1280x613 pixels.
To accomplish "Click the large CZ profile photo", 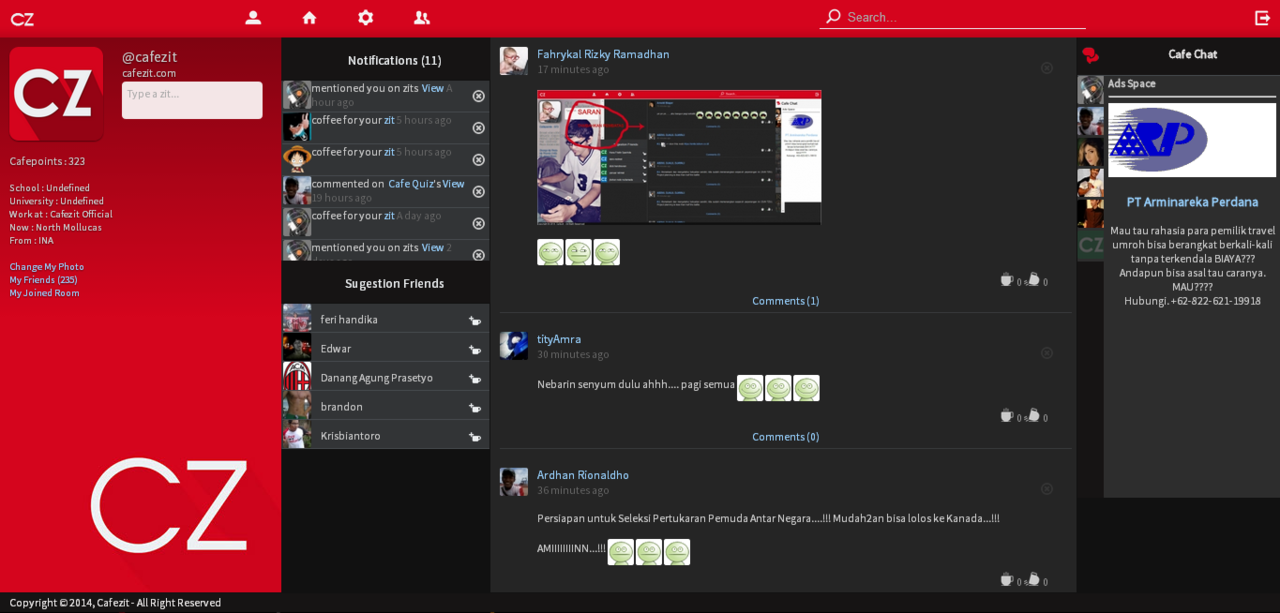I will pos(56,94).
